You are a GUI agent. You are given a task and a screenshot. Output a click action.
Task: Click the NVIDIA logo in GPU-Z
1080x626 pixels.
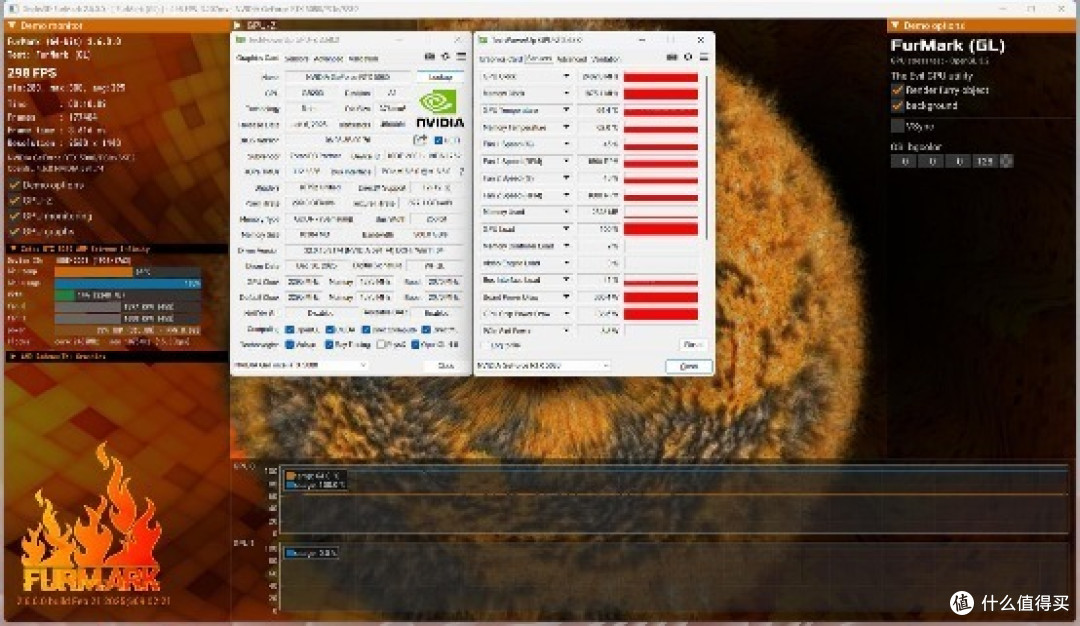440,108
